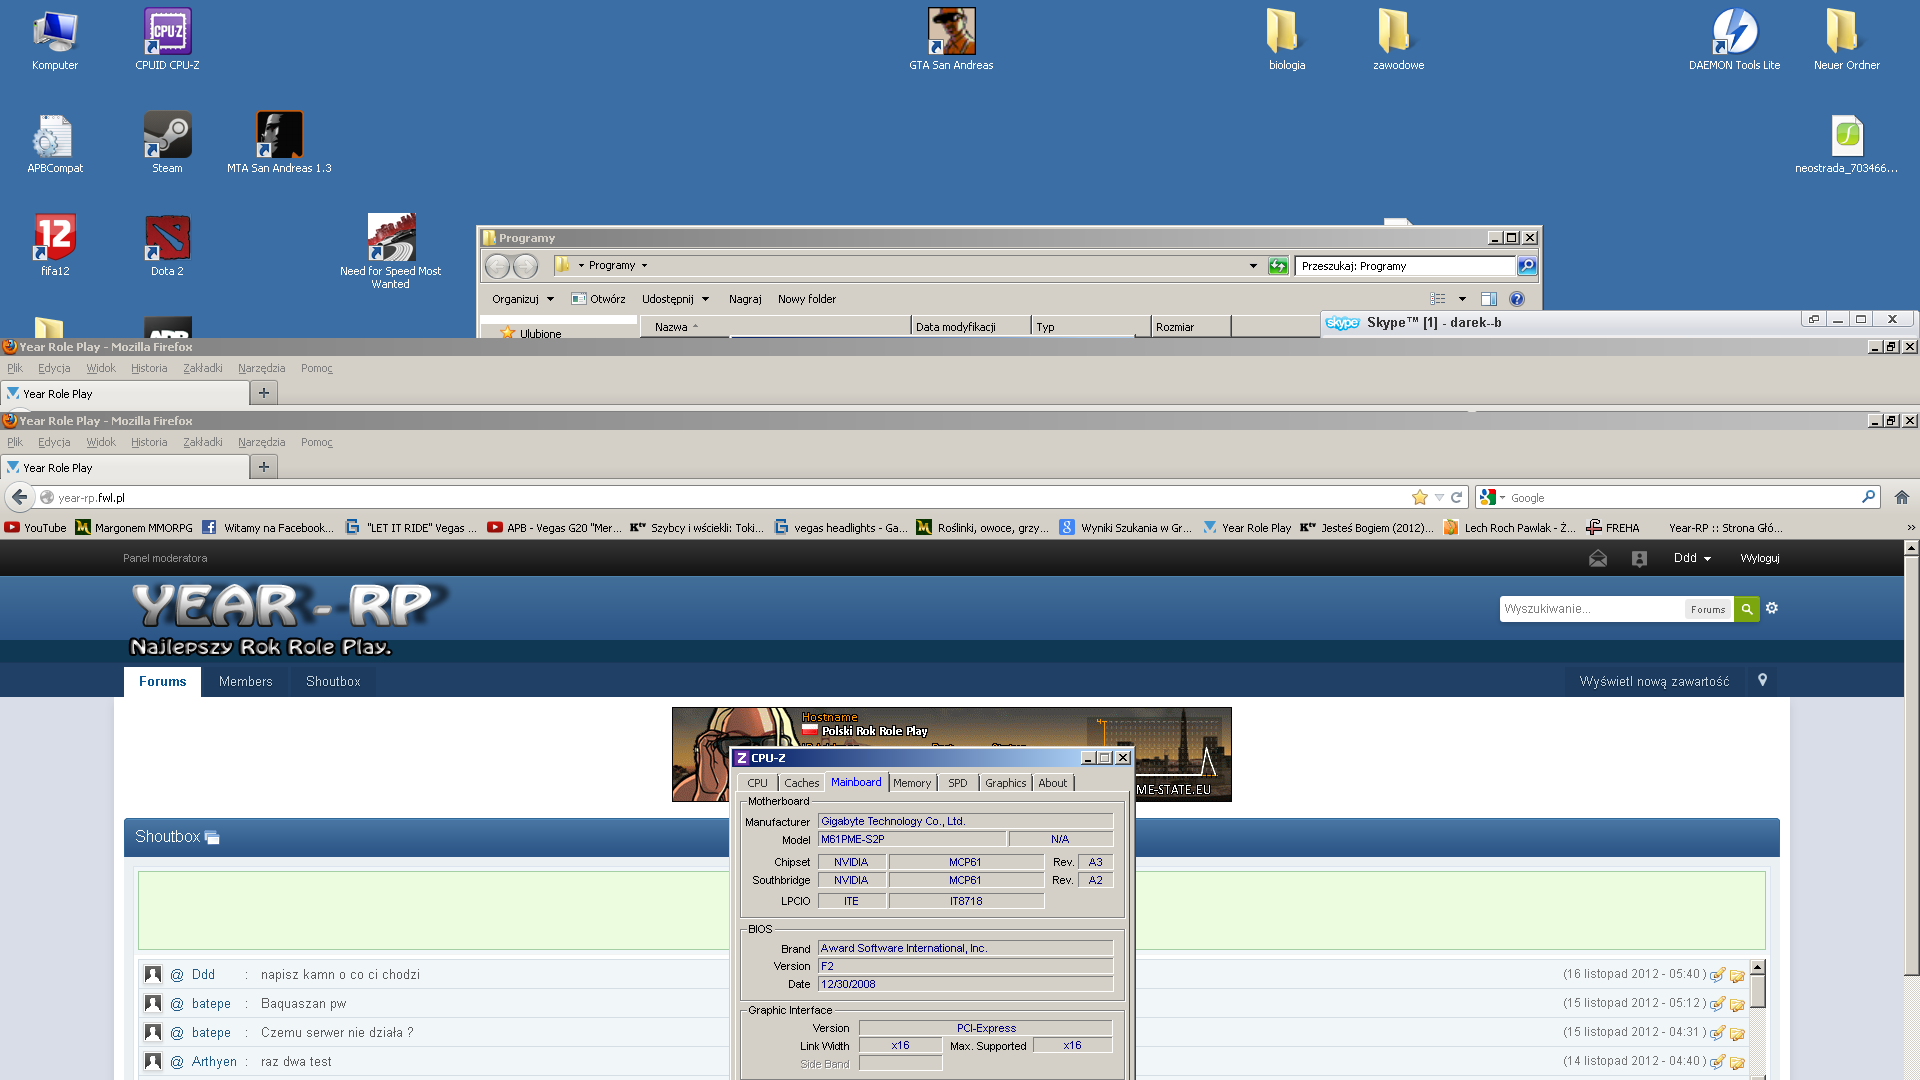Open advanced search via the gear icon

(x=1772, y=608)
